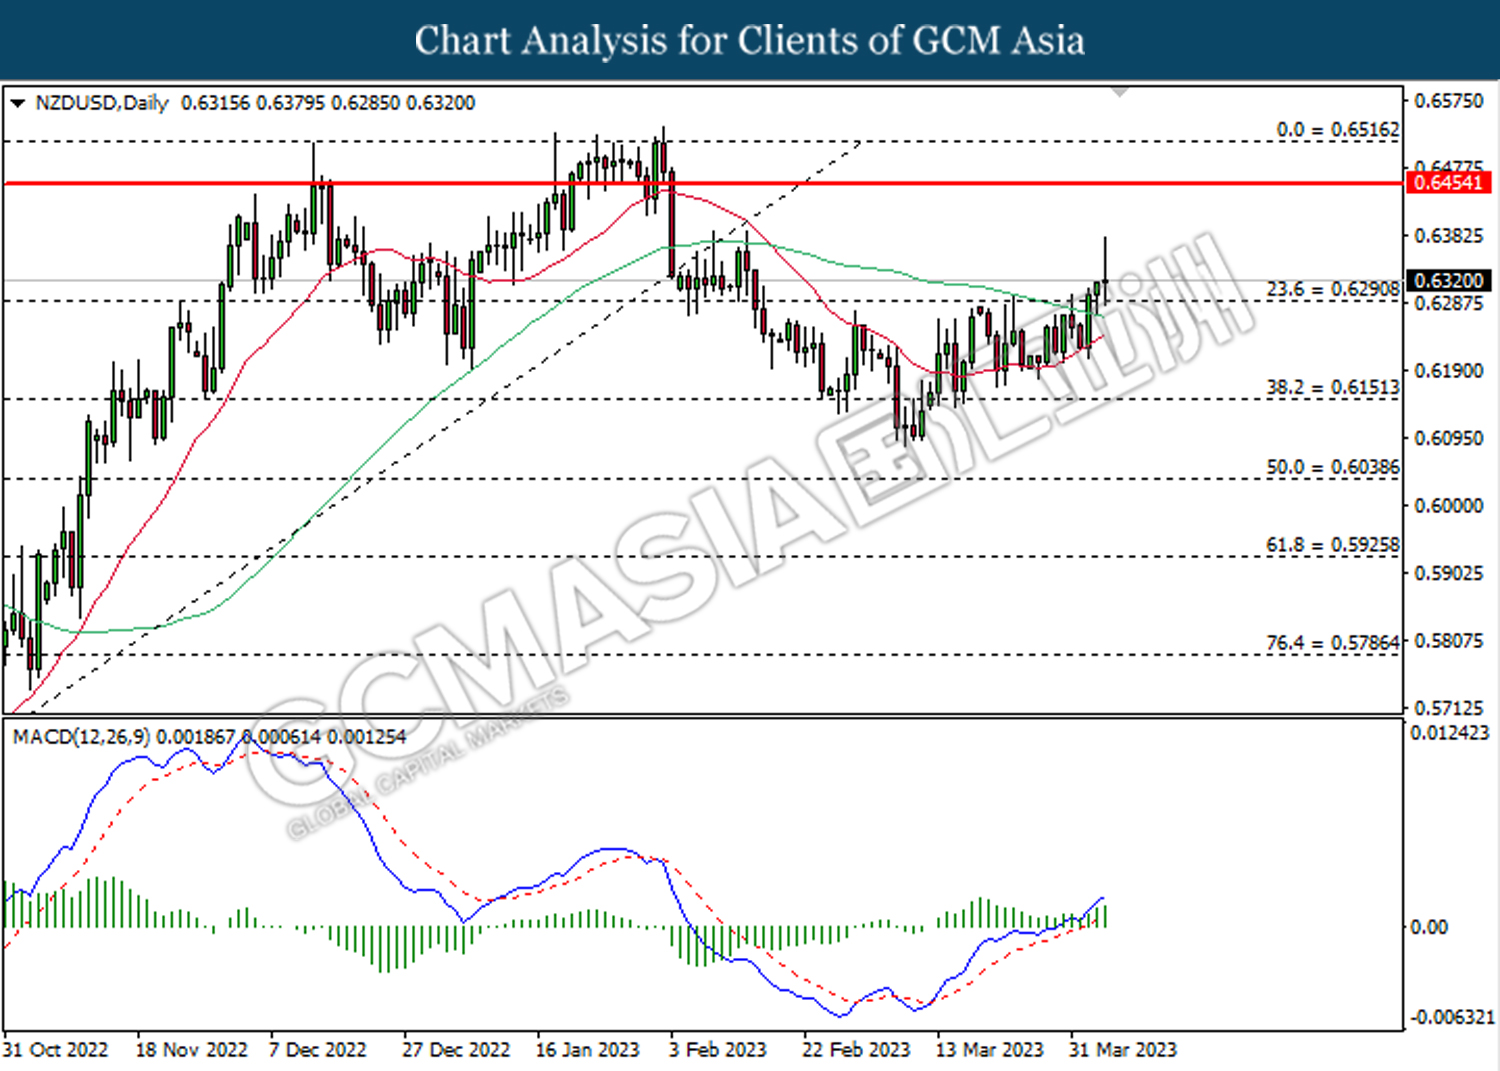Screen dimensions: 1500x1071
Task: Click the date label 22 Feb 2023
Action: pos(856,1050)
